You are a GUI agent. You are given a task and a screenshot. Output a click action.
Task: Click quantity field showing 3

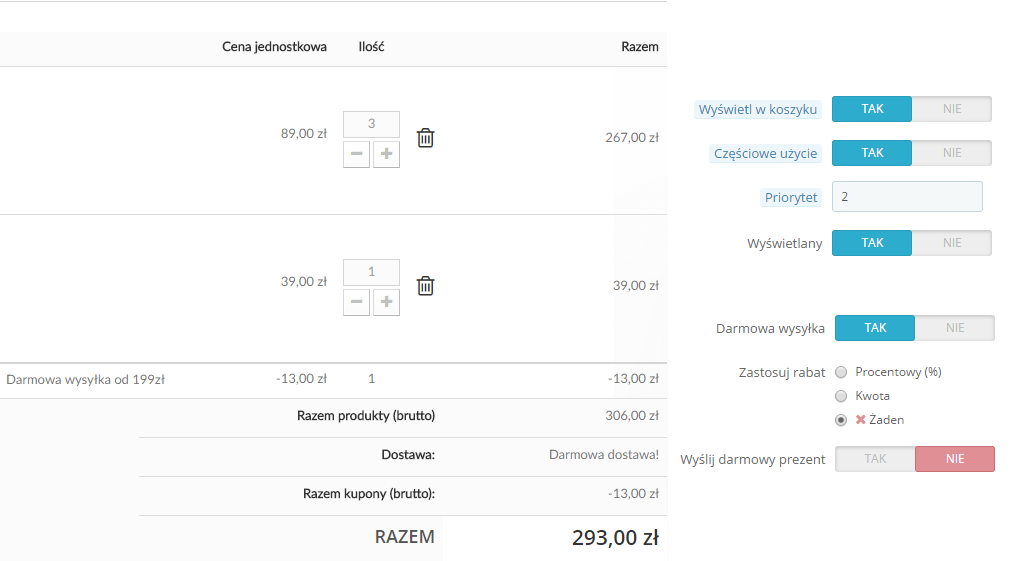coord(371,124)
